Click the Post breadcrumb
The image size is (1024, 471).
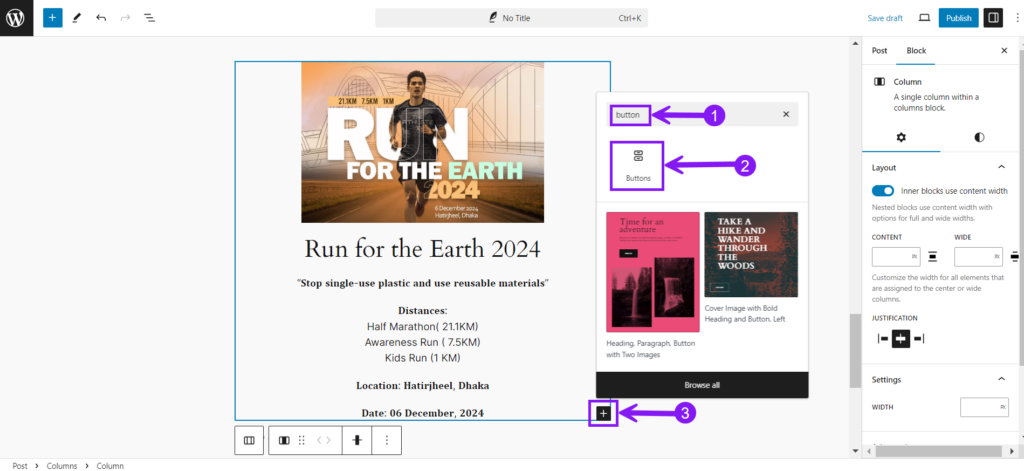(x=20, y=466)
